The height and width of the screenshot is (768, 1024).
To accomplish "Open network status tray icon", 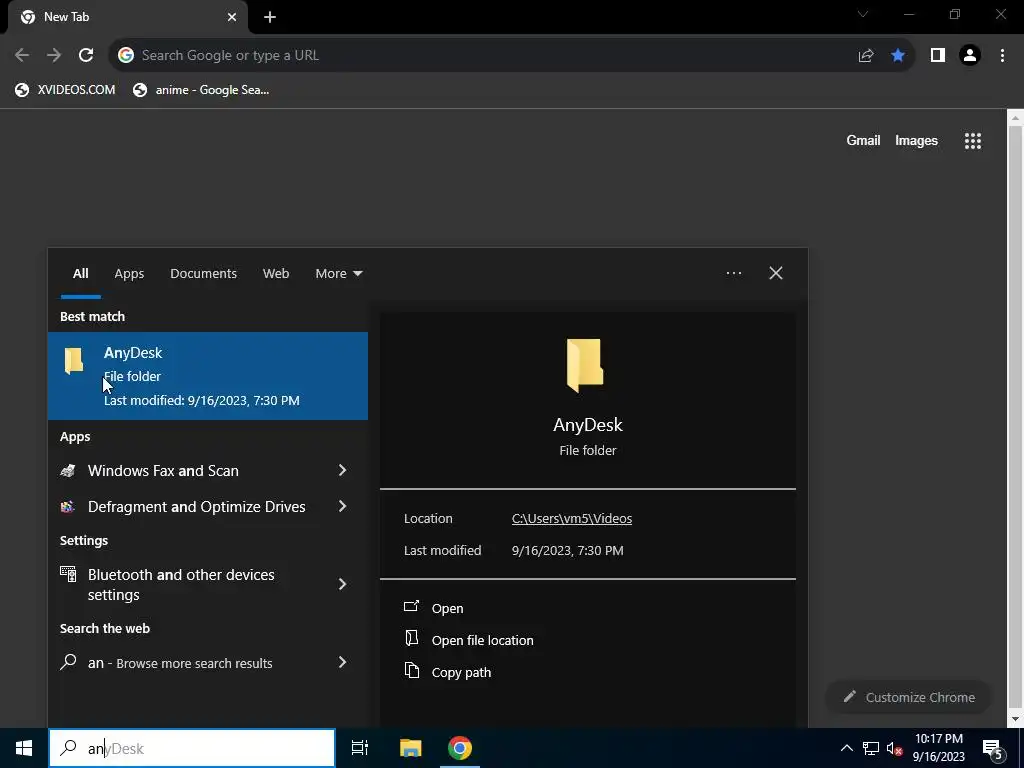I will pos(871,748).
